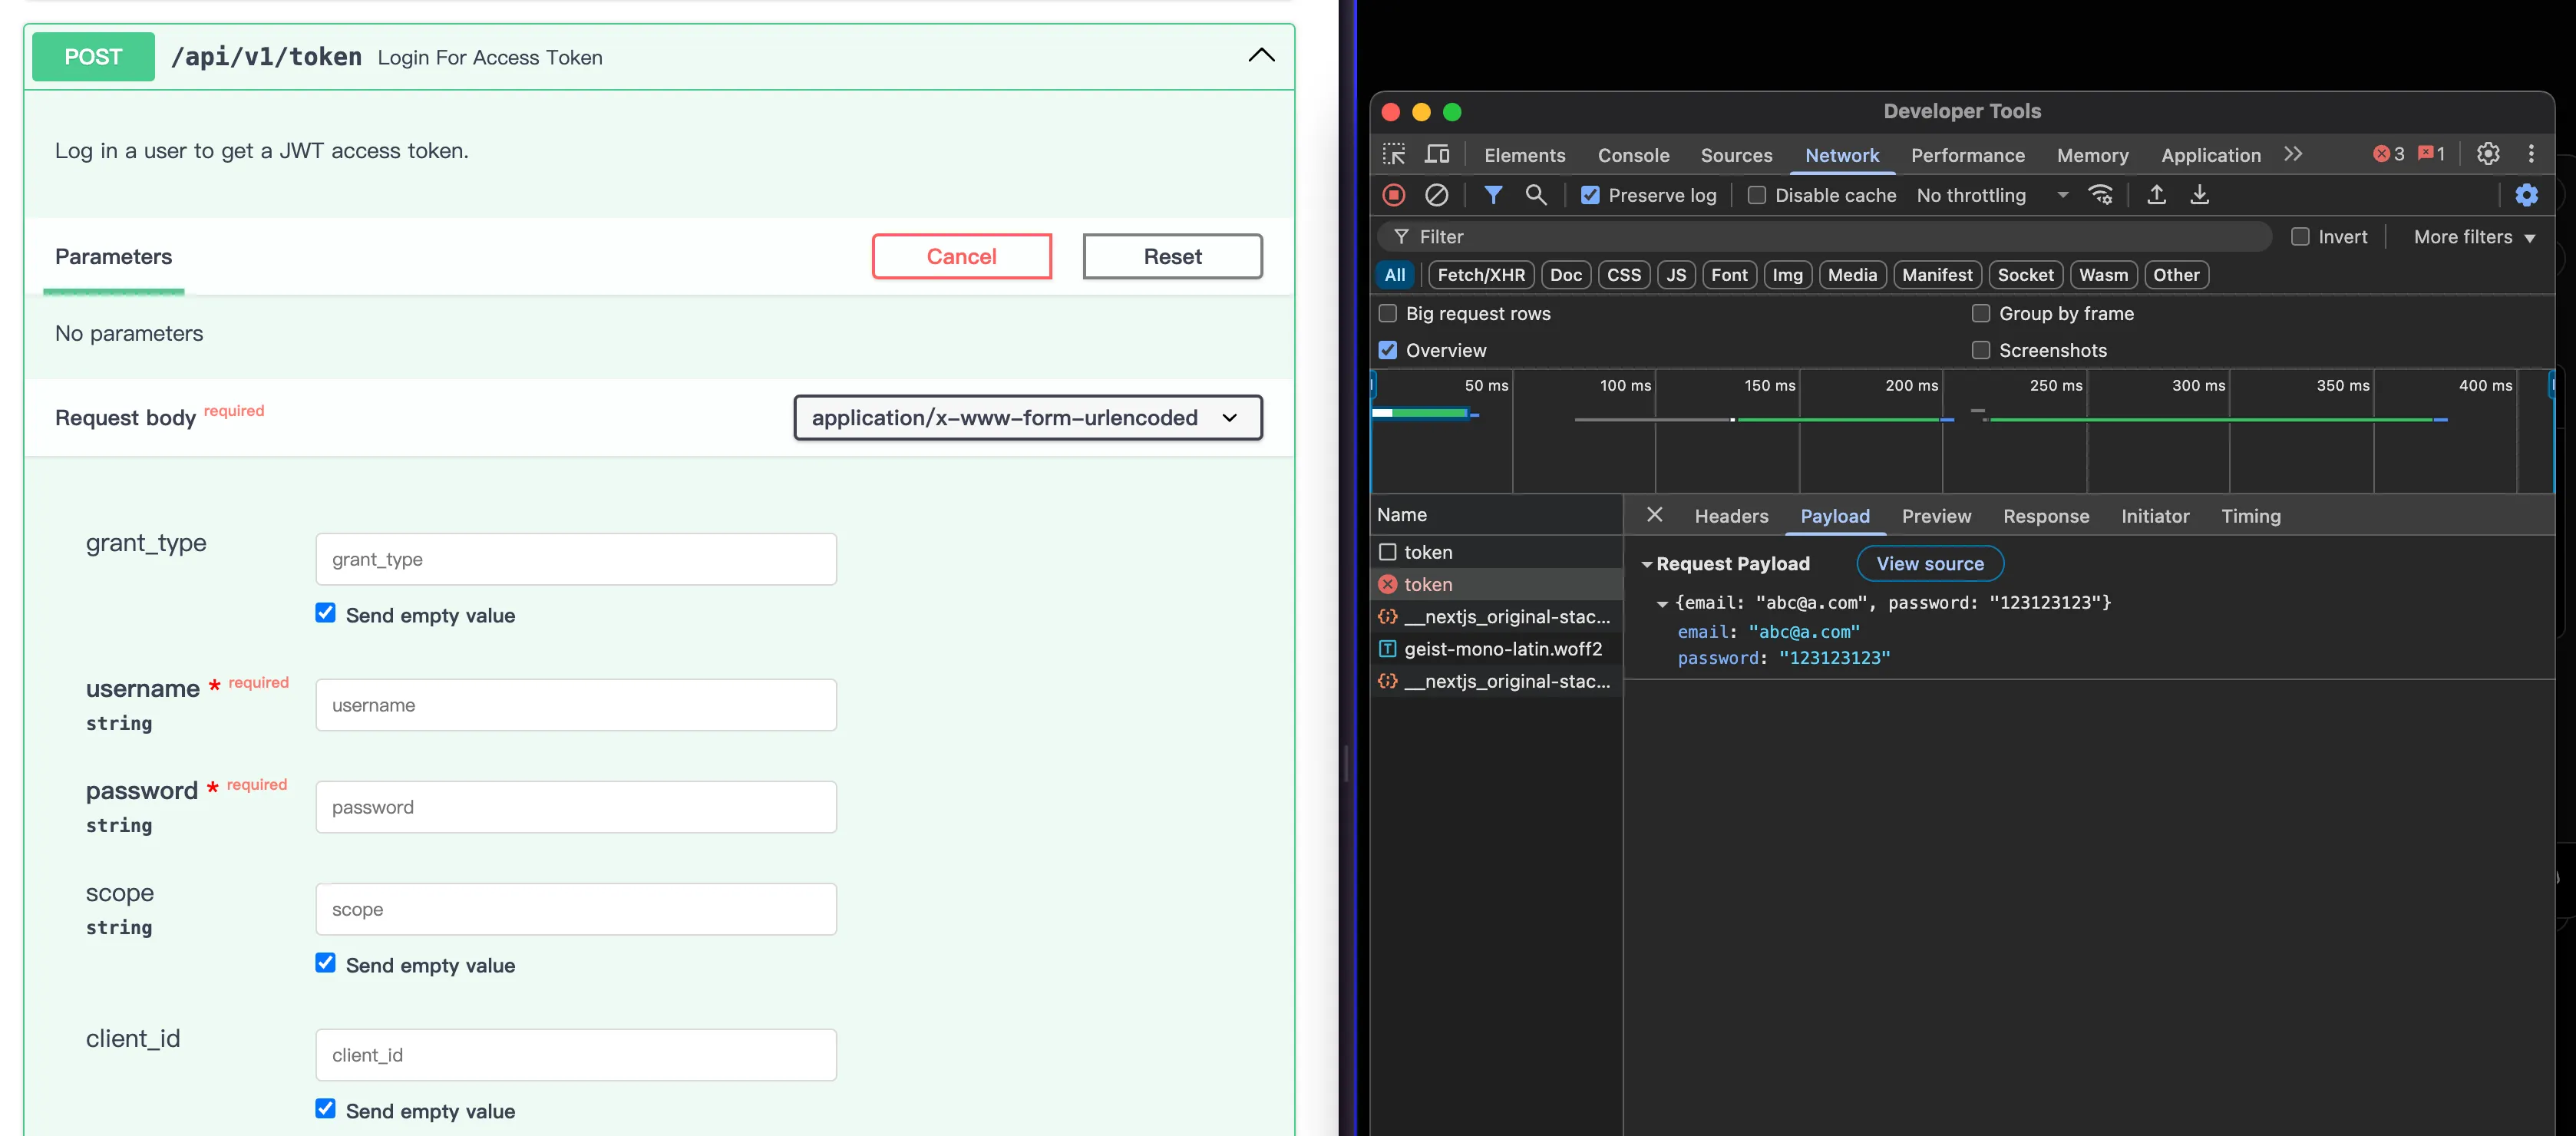This screenshot has width=2576, height=1136.
Task: Toggle the device toolbar icon
Action: 1436,154
